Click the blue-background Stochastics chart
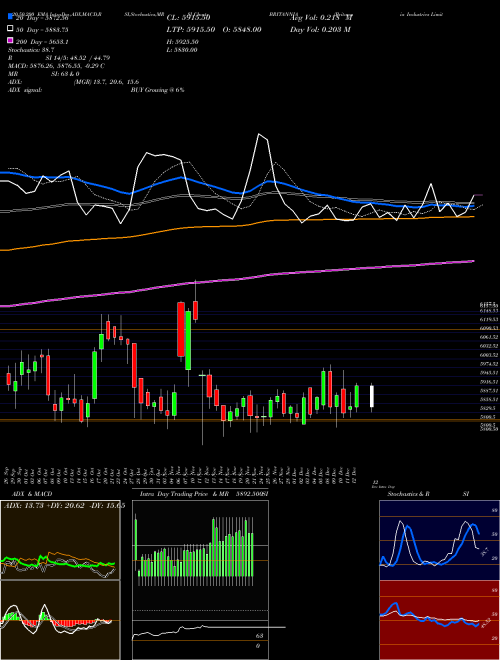Image resolution: width=500 pixels, height=660 pixels. click(x=439, y=540)
